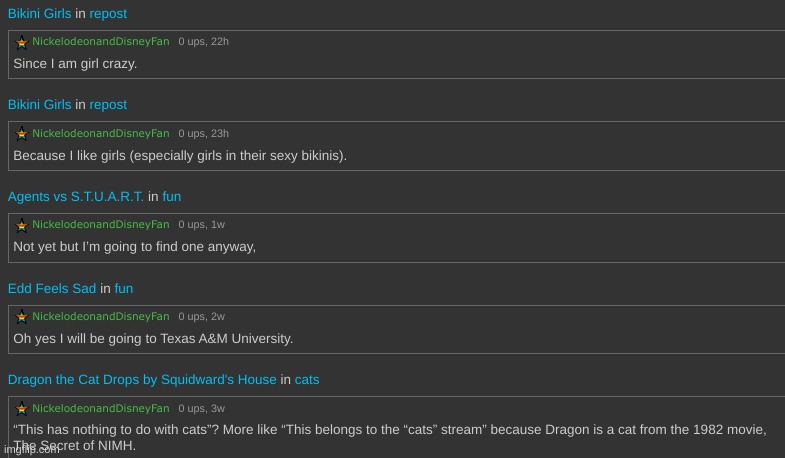Click star icon on 1w-old comment
Screen dimensions: 785x458
[22, 225]
